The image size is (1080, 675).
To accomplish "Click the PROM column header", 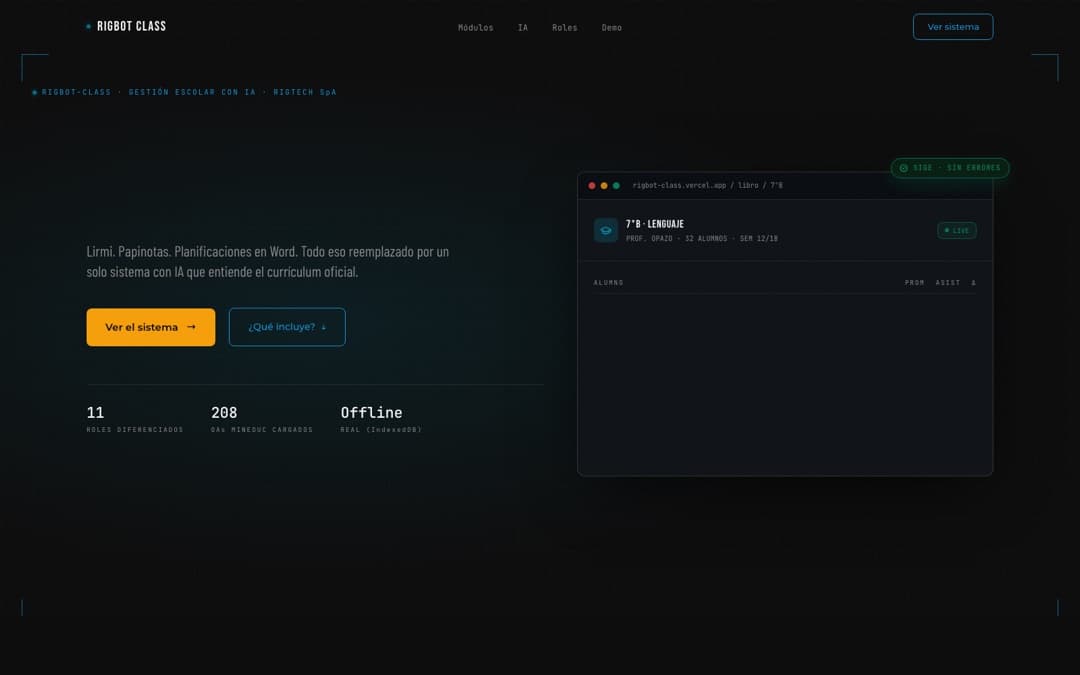I will pos(914,282).
